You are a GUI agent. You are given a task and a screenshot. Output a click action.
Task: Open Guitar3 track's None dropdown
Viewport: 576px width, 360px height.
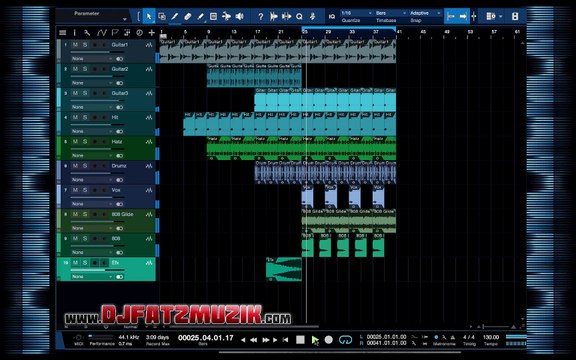tap(92, 107)
